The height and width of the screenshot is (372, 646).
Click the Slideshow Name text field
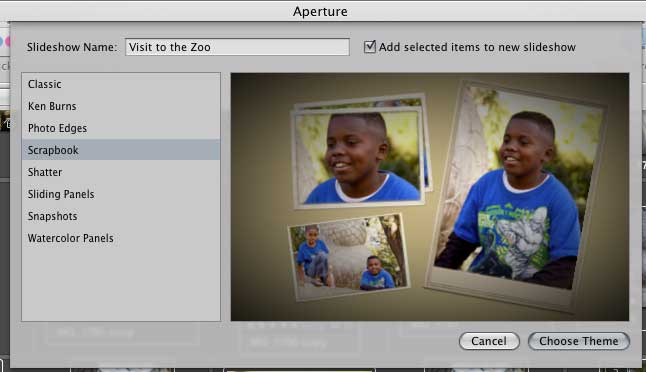pyautogui.click(x=237, y=47)
